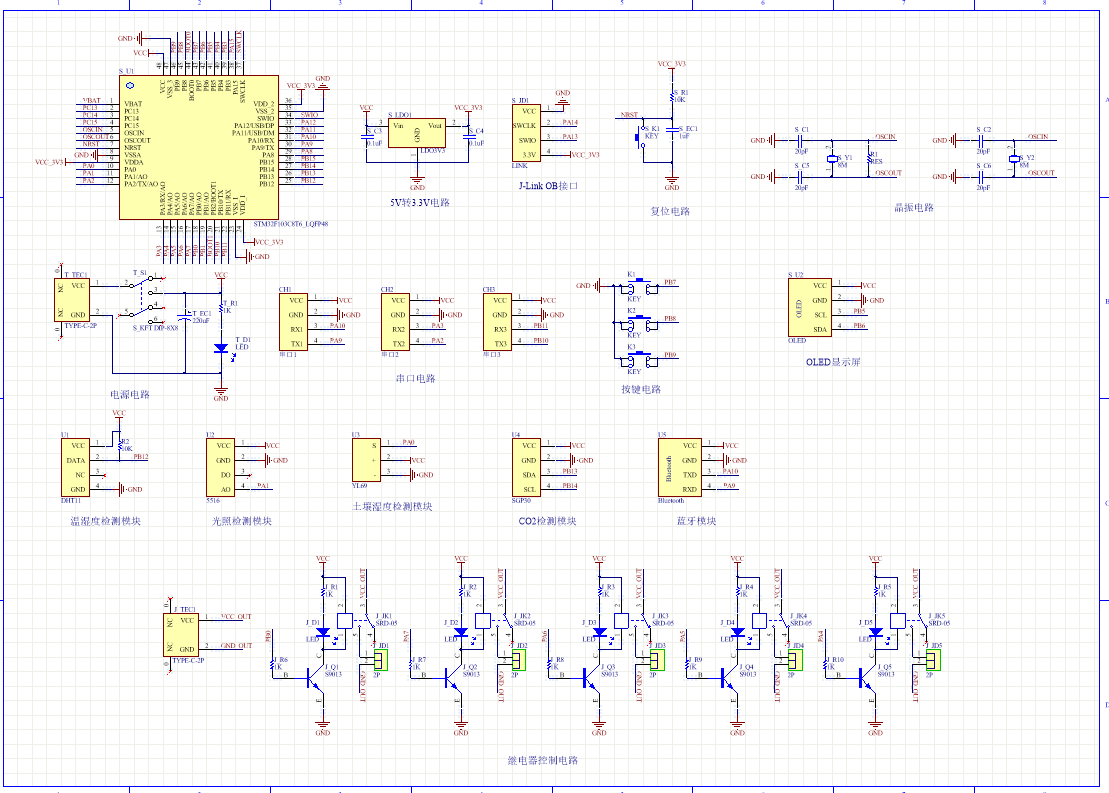Select the S_Y1 8M crystal
Image resolution: width=1109 pixels, height=793 pixels.
pos(832,158)
